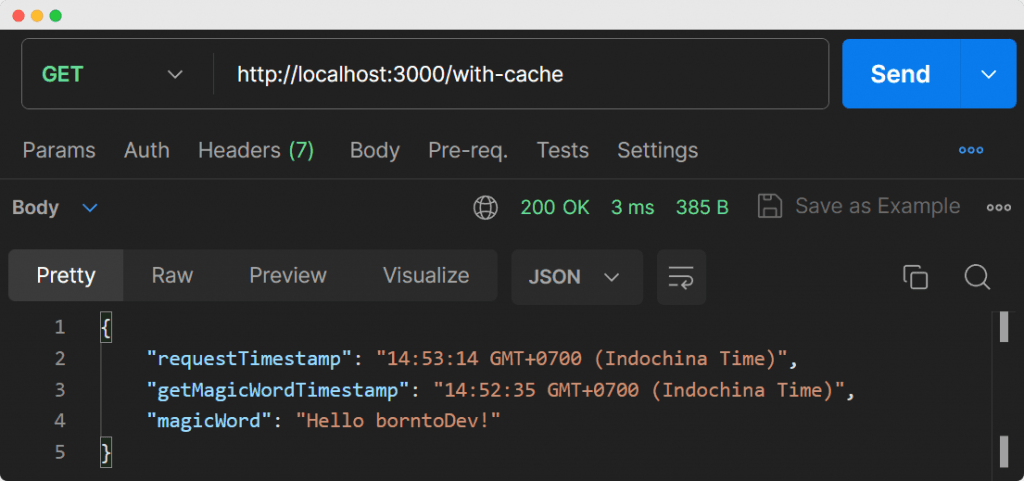The image size is (1024, 481).
Task: Open the request Body tab
Action: click(x=375, y=151)
